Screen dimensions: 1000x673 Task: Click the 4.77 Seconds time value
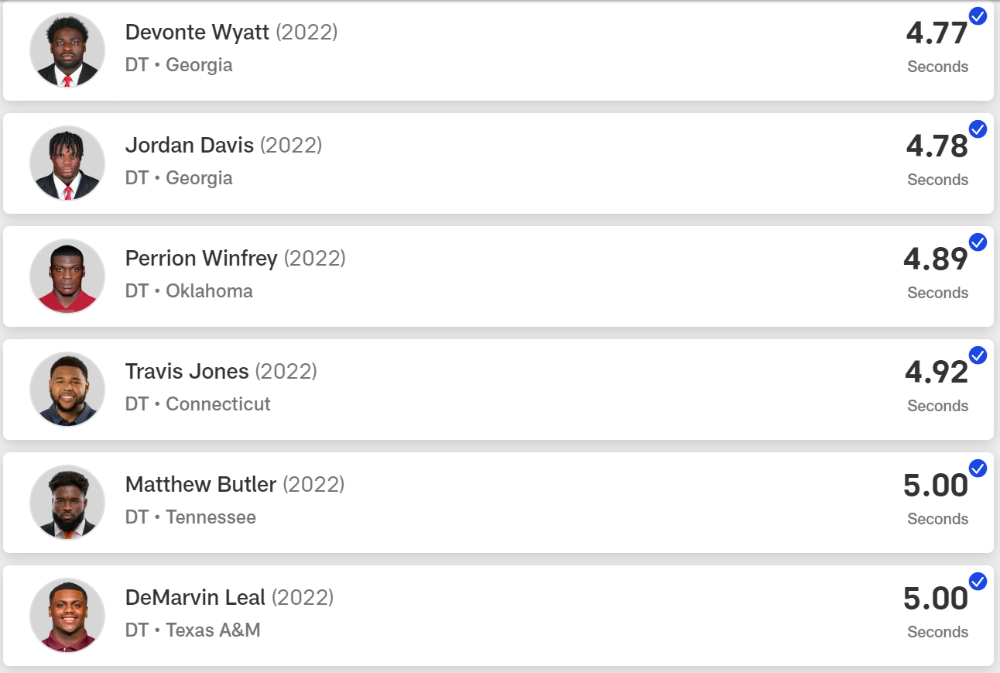937,47
